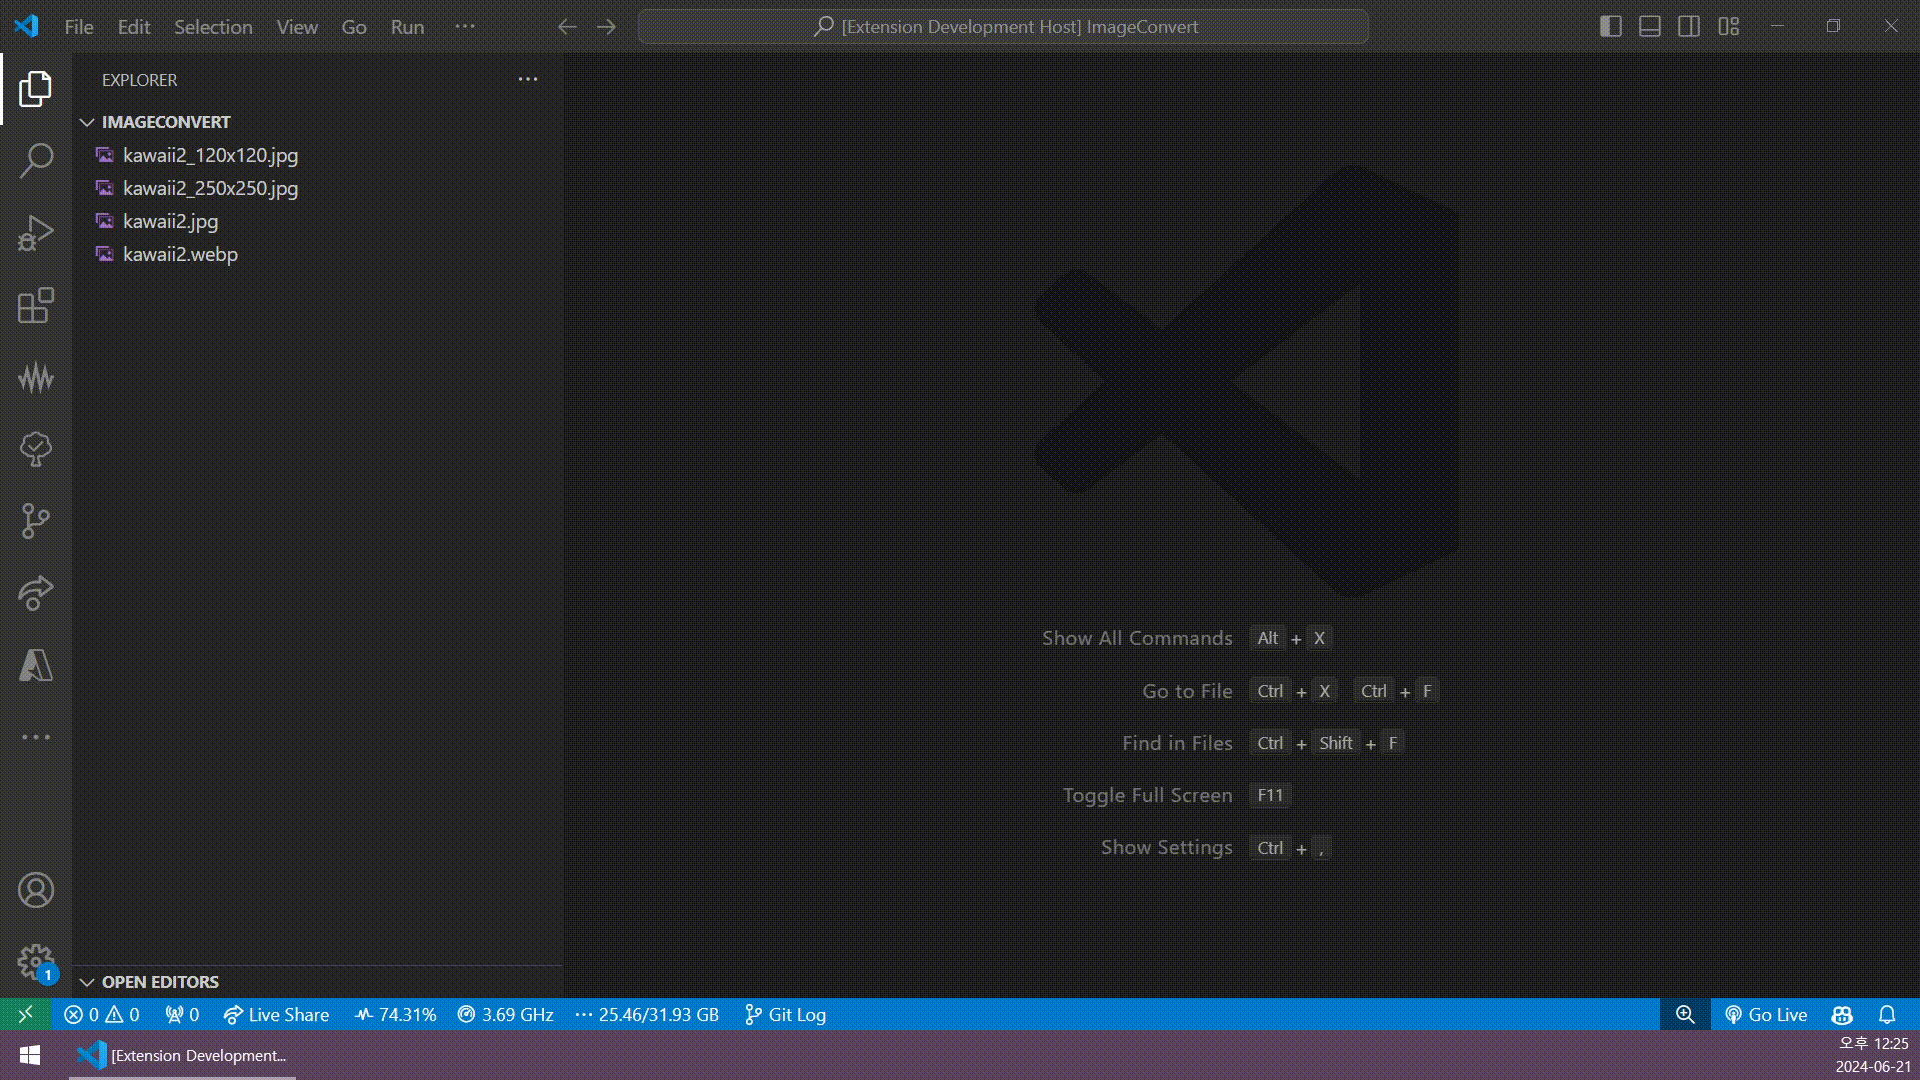The height and width of the screenshot is (1080, 1920).
Task: Open the Search view in activity bar
Action: tap(36, 160)
